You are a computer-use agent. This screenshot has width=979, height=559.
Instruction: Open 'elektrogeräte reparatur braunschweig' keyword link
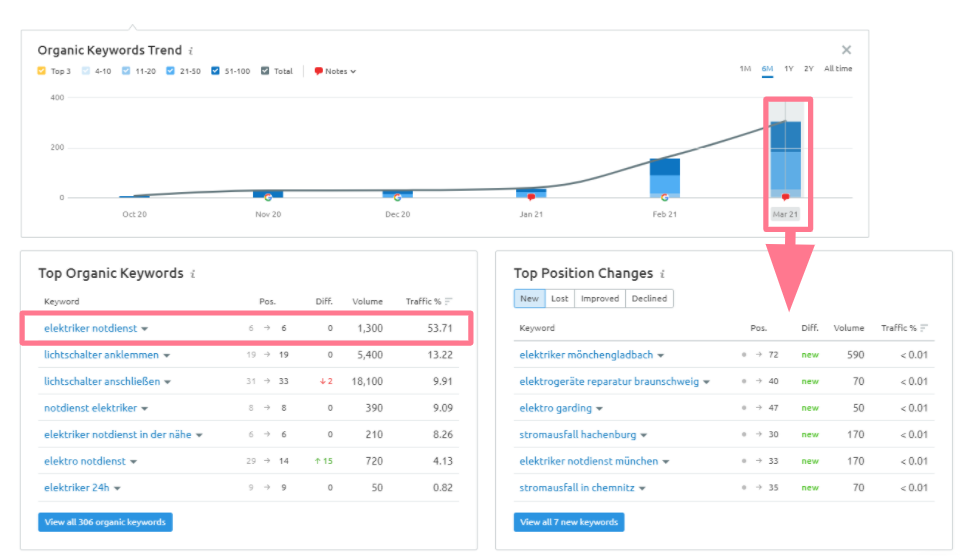click(x=609, y=382)
